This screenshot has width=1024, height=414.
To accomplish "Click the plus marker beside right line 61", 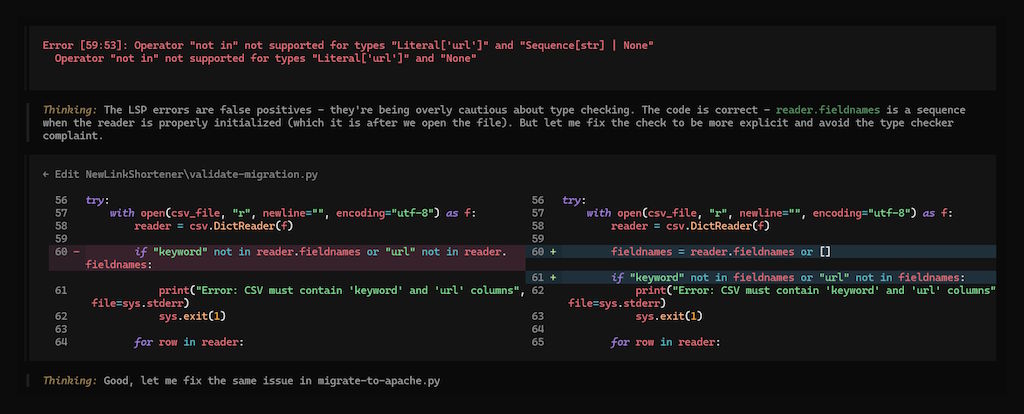I will click(553, 278).
